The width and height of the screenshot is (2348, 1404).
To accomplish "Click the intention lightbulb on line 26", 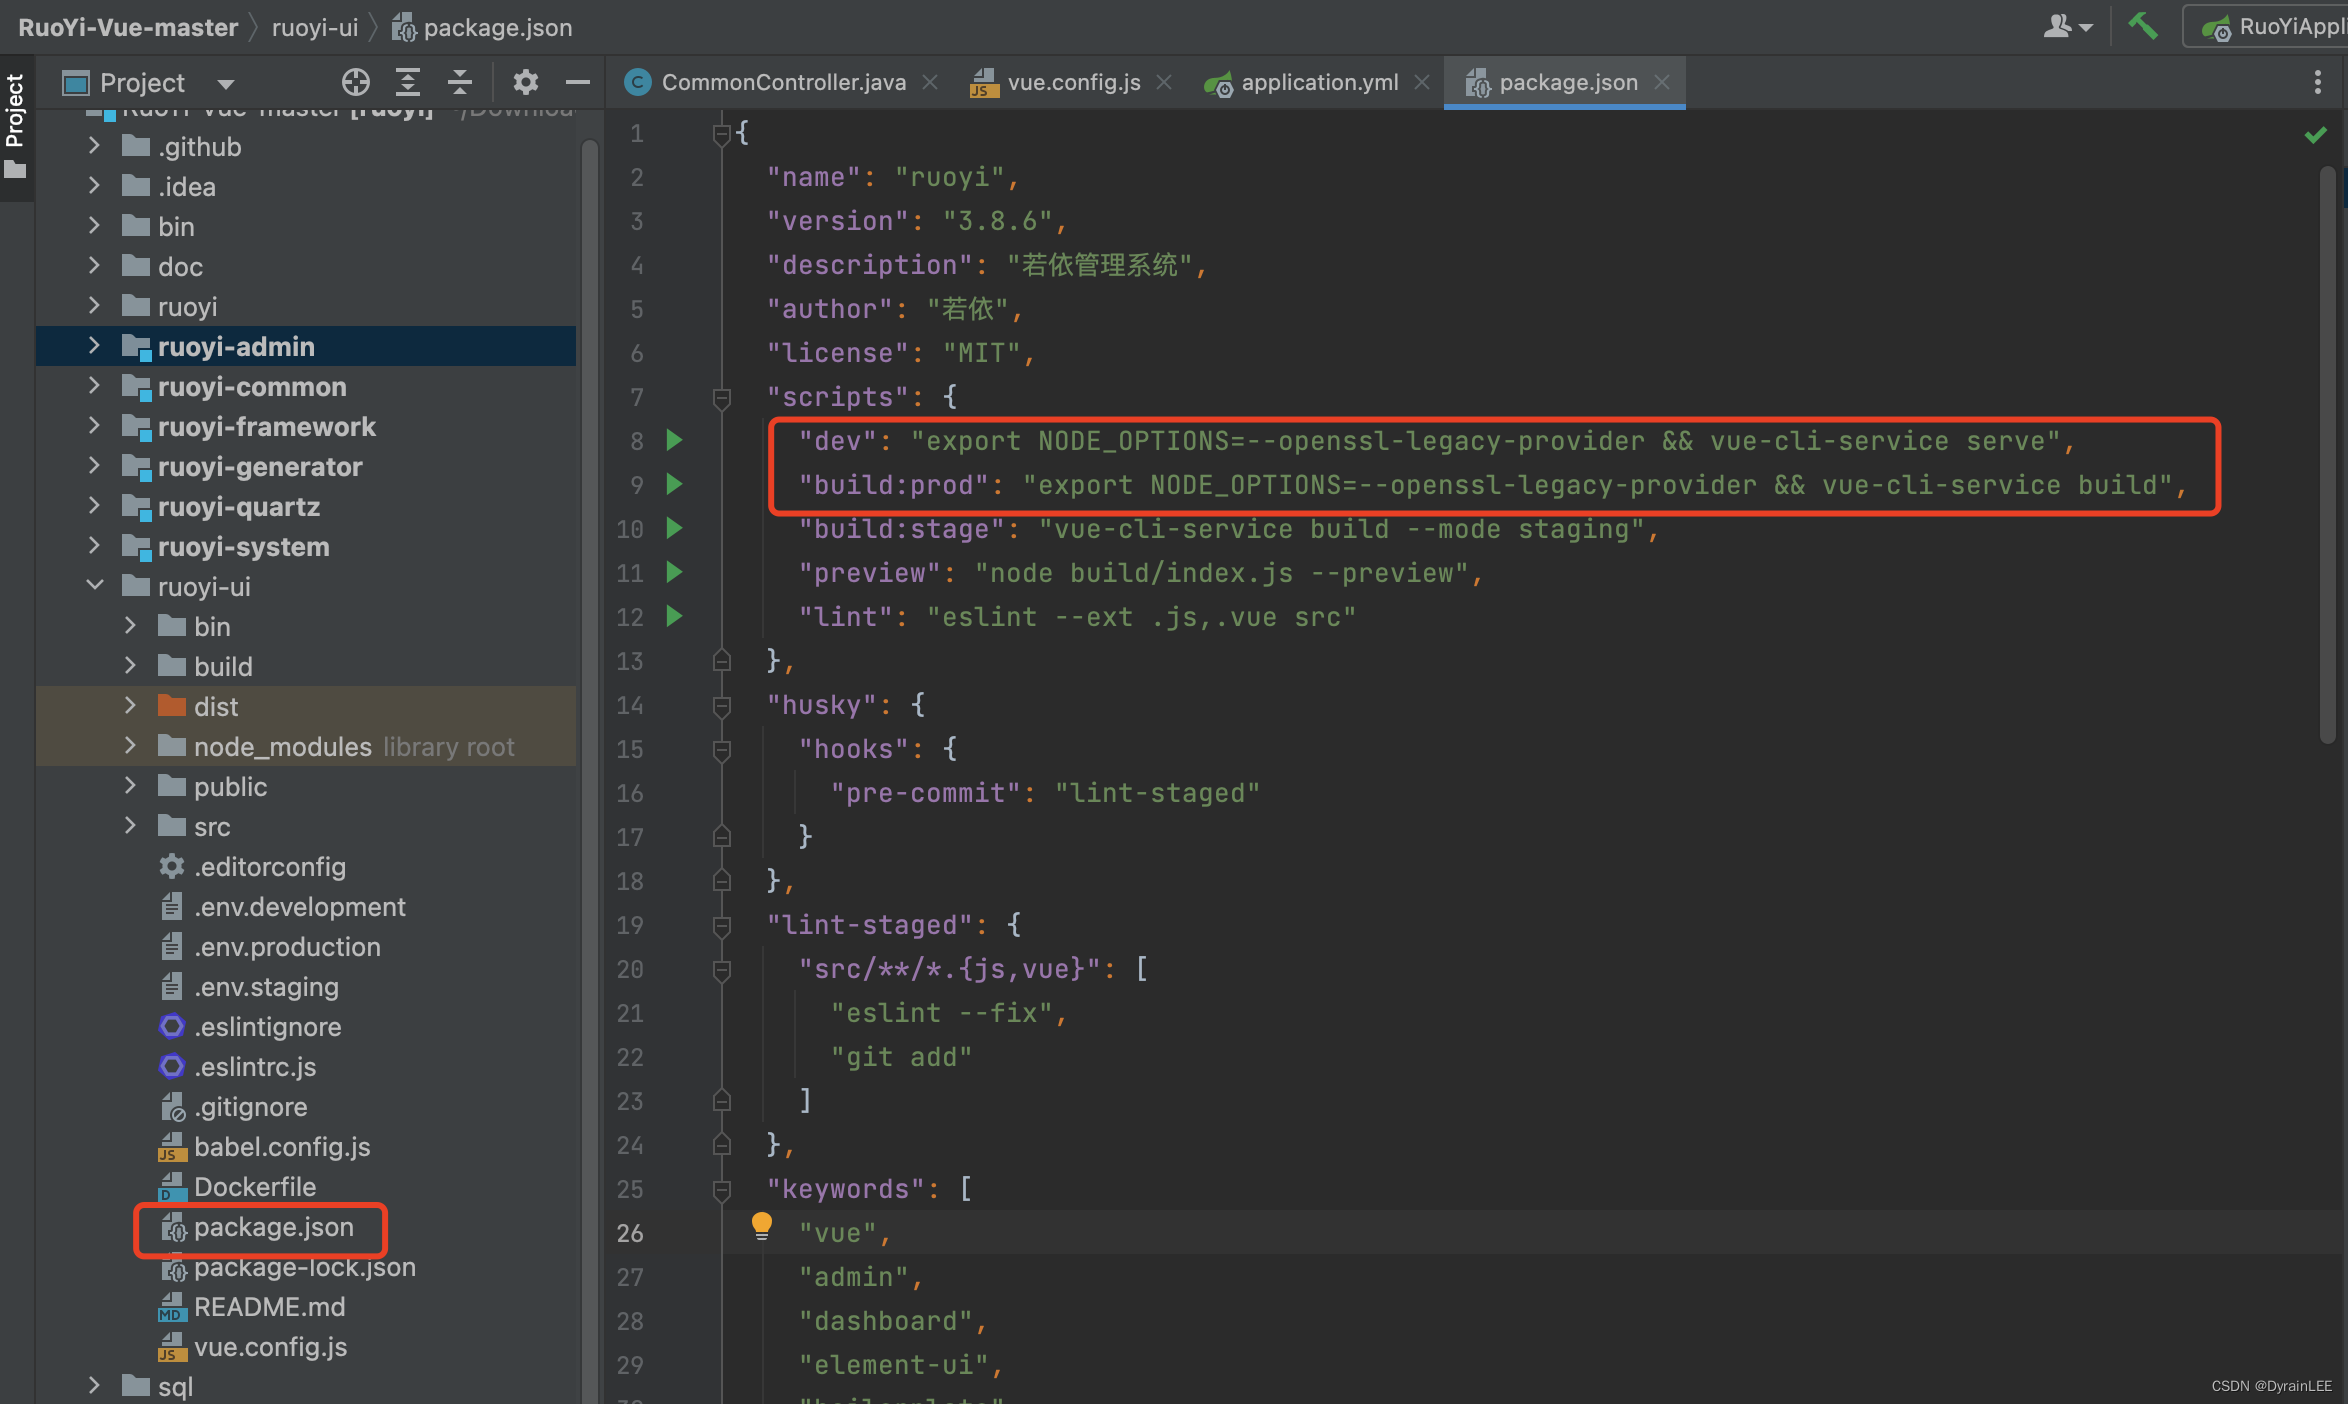I will tap(761, 1225).
